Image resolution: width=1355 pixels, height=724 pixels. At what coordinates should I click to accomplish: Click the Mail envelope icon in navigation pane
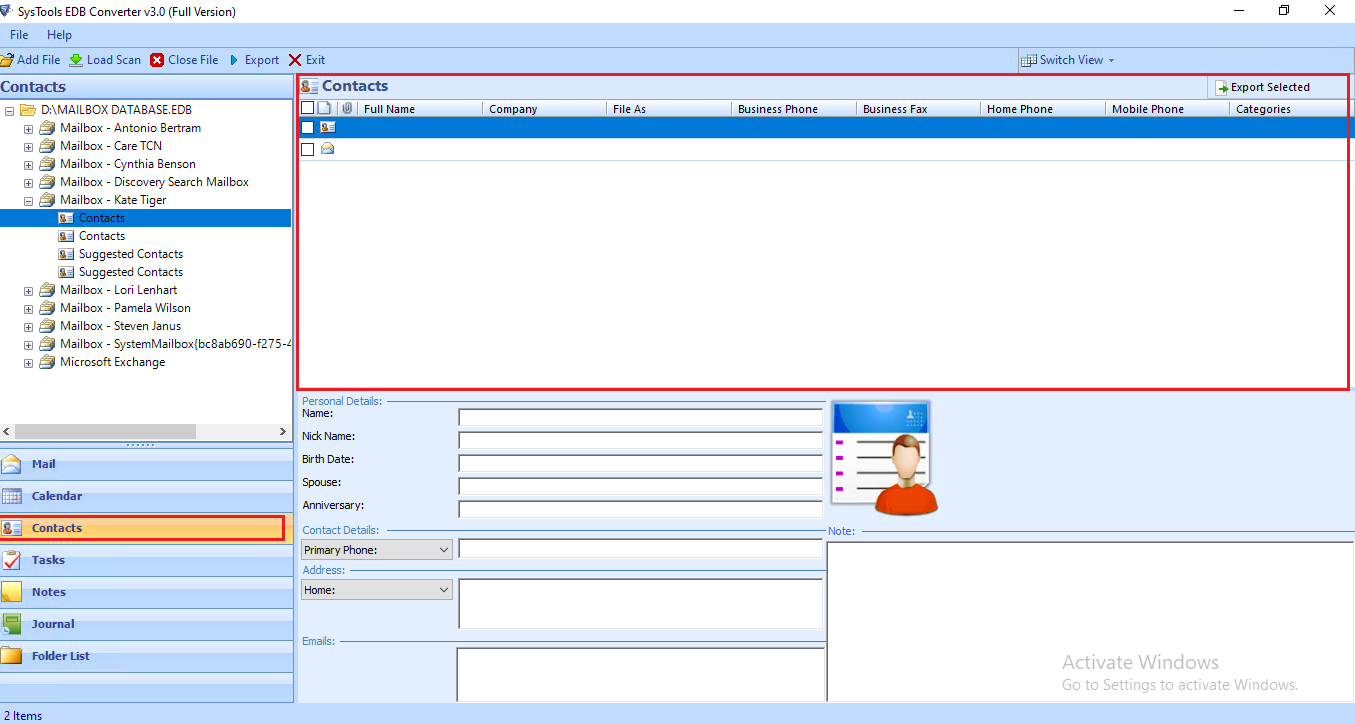point(11,464)
